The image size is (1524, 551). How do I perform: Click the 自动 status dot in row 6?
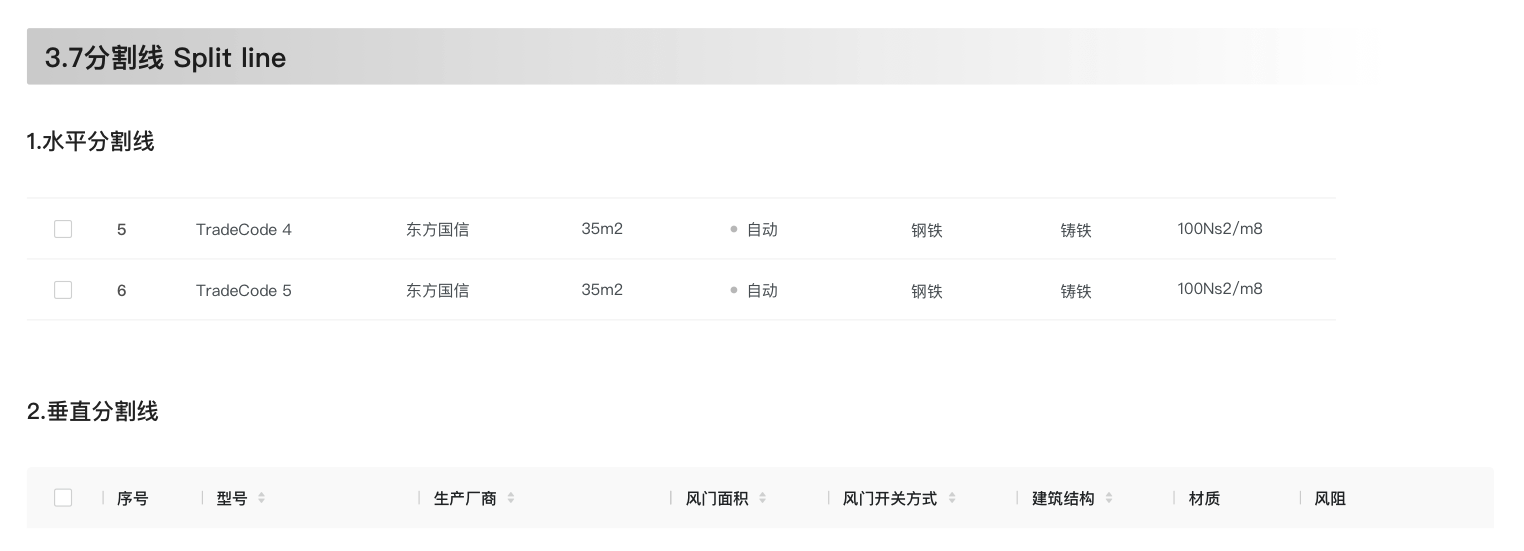point(734,290)
